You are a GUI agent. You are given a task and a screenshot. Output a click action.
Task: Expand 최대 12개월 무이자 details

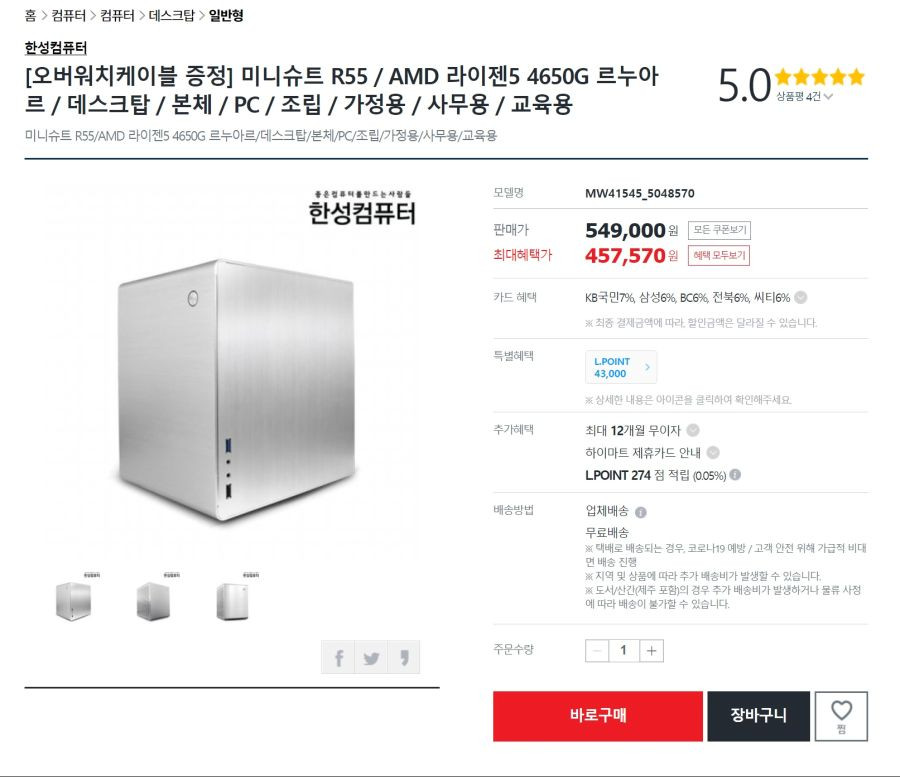coord(693,430)
